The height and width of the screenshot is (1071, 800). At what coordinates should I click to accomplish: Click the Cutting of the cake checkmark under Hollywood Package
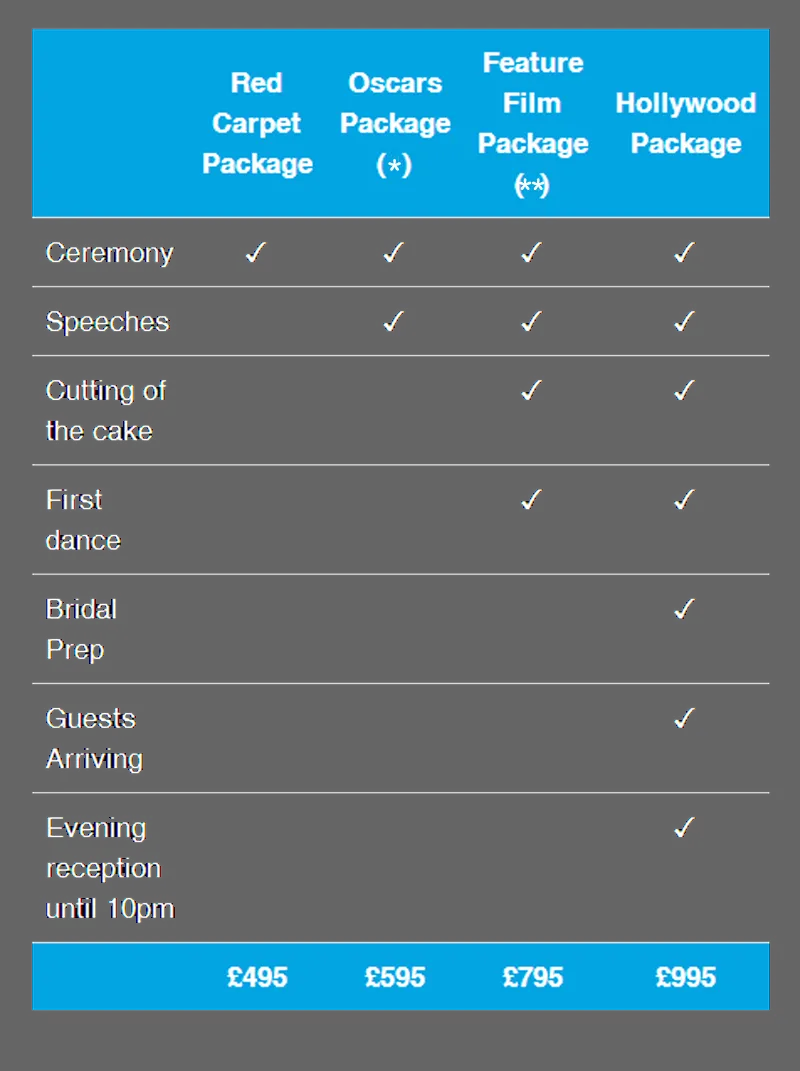click(685, 390)
